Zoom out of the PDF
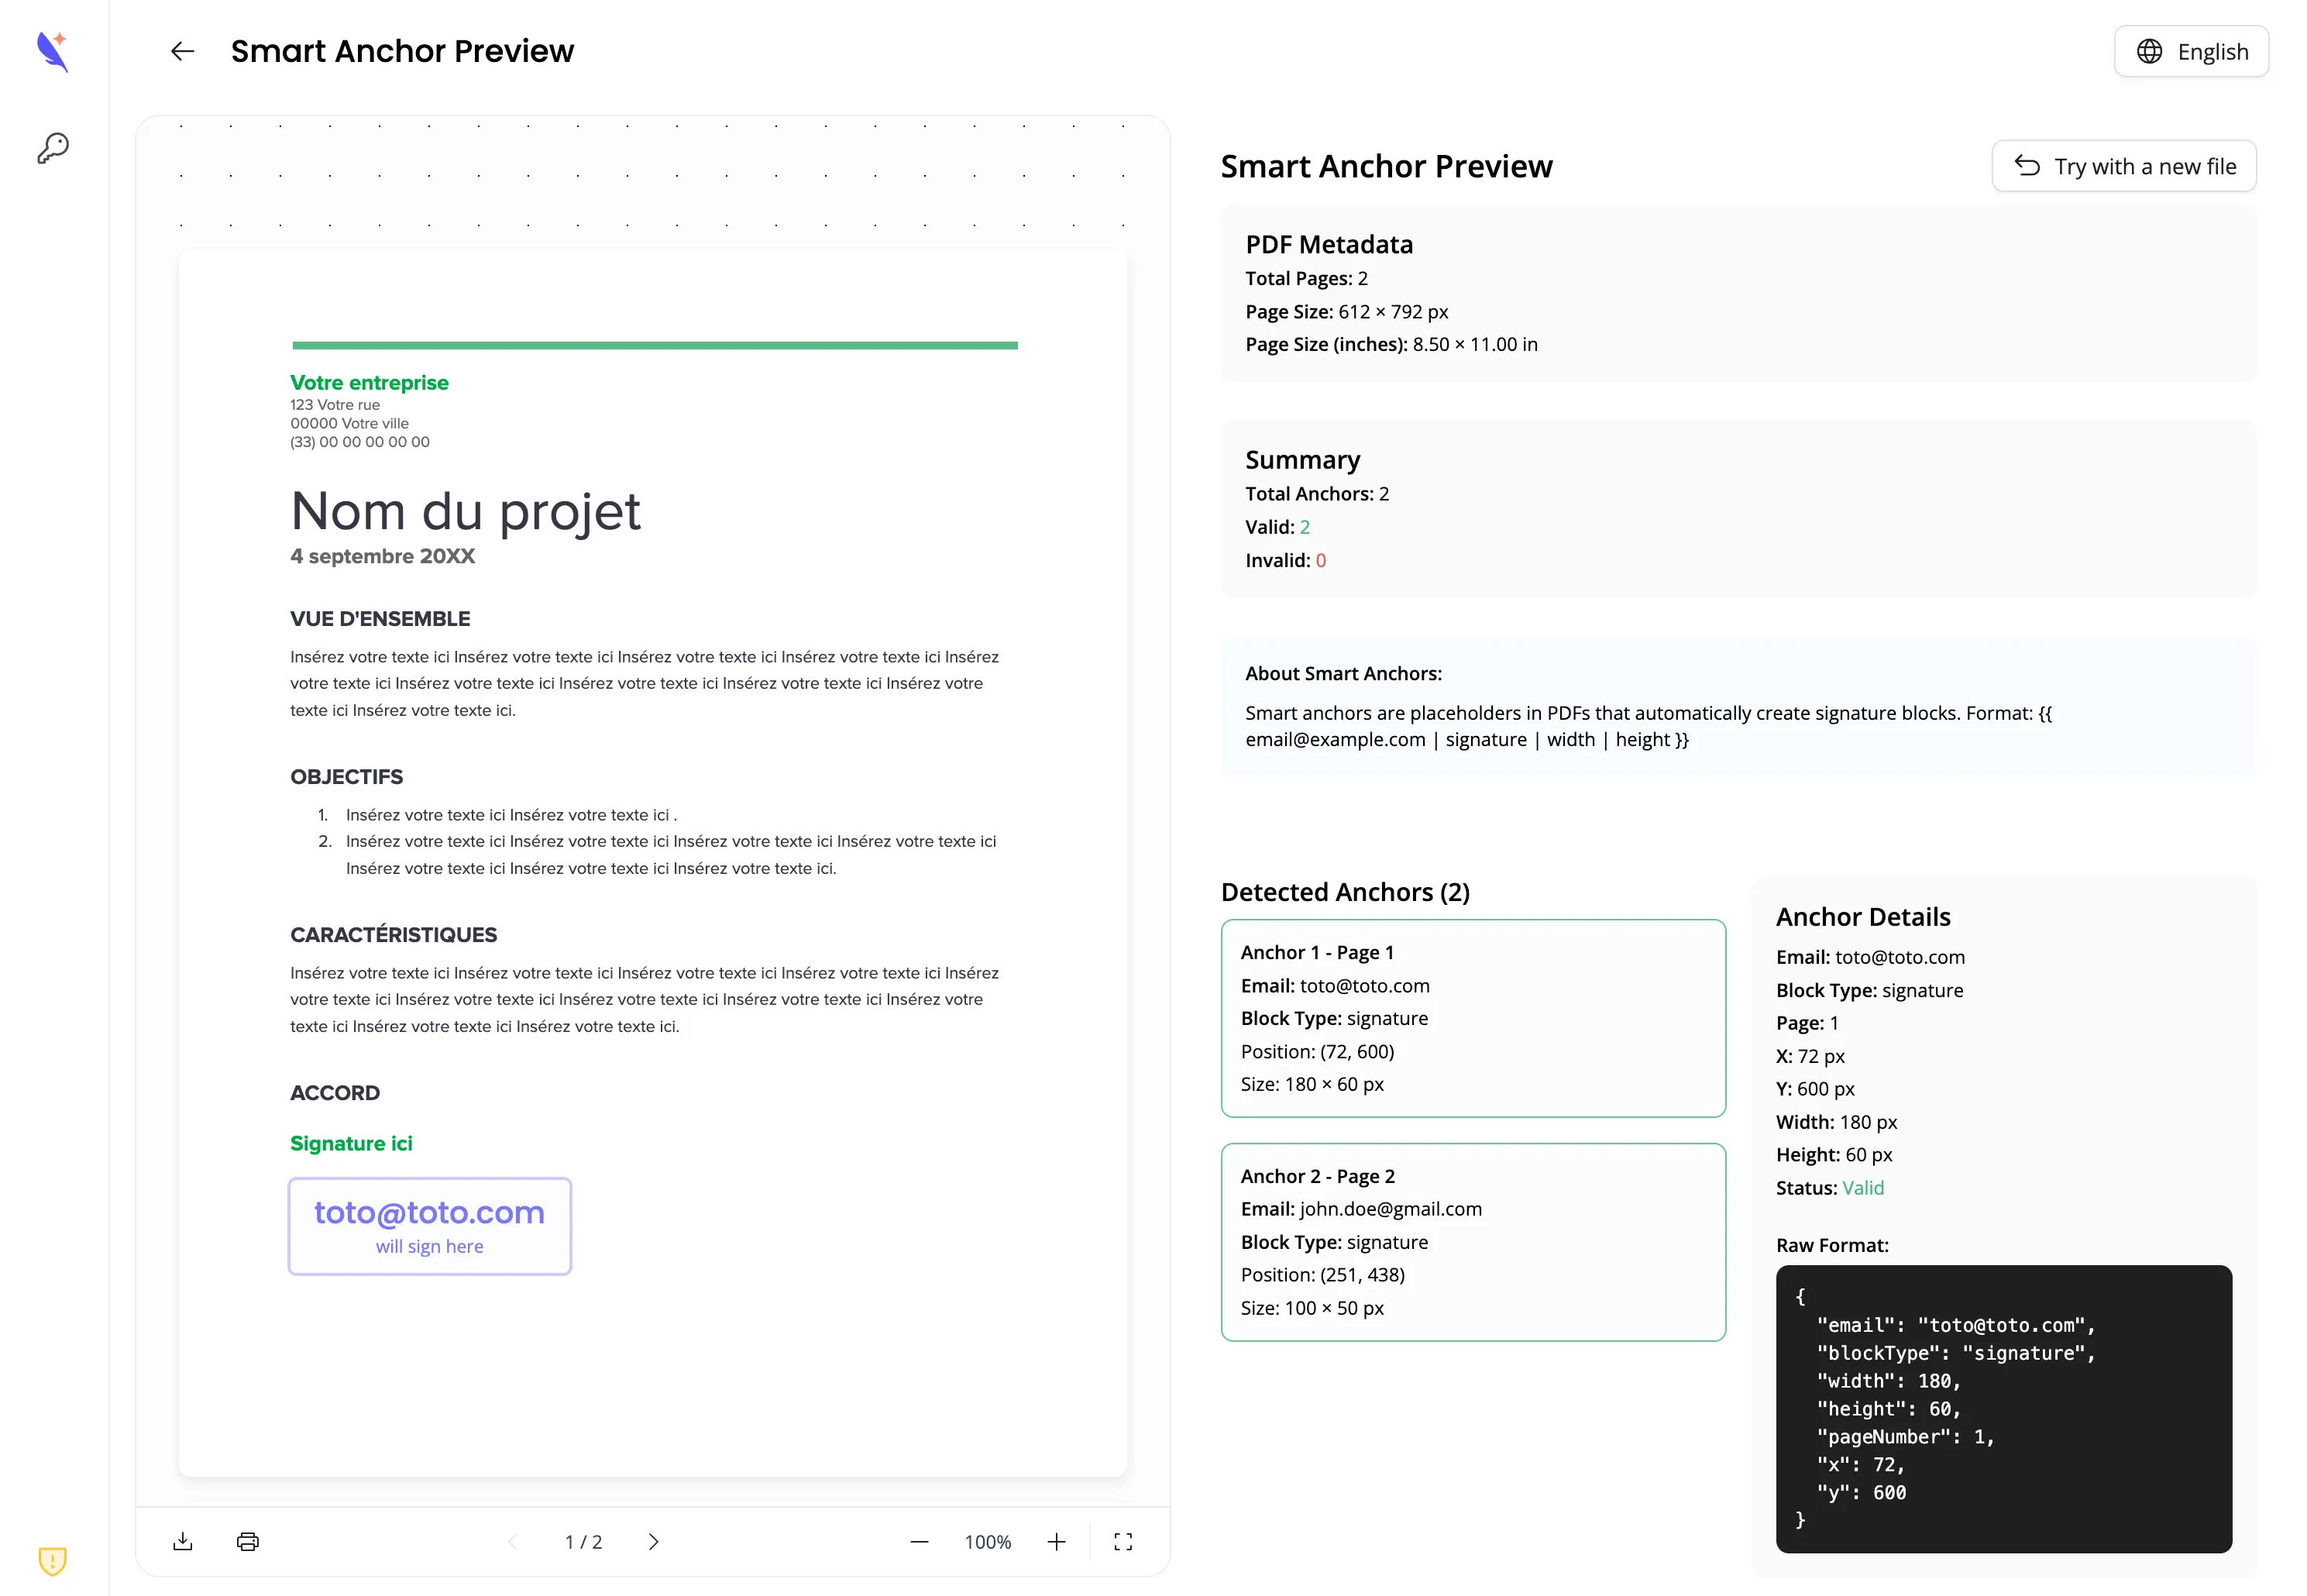 [919, 1541]
